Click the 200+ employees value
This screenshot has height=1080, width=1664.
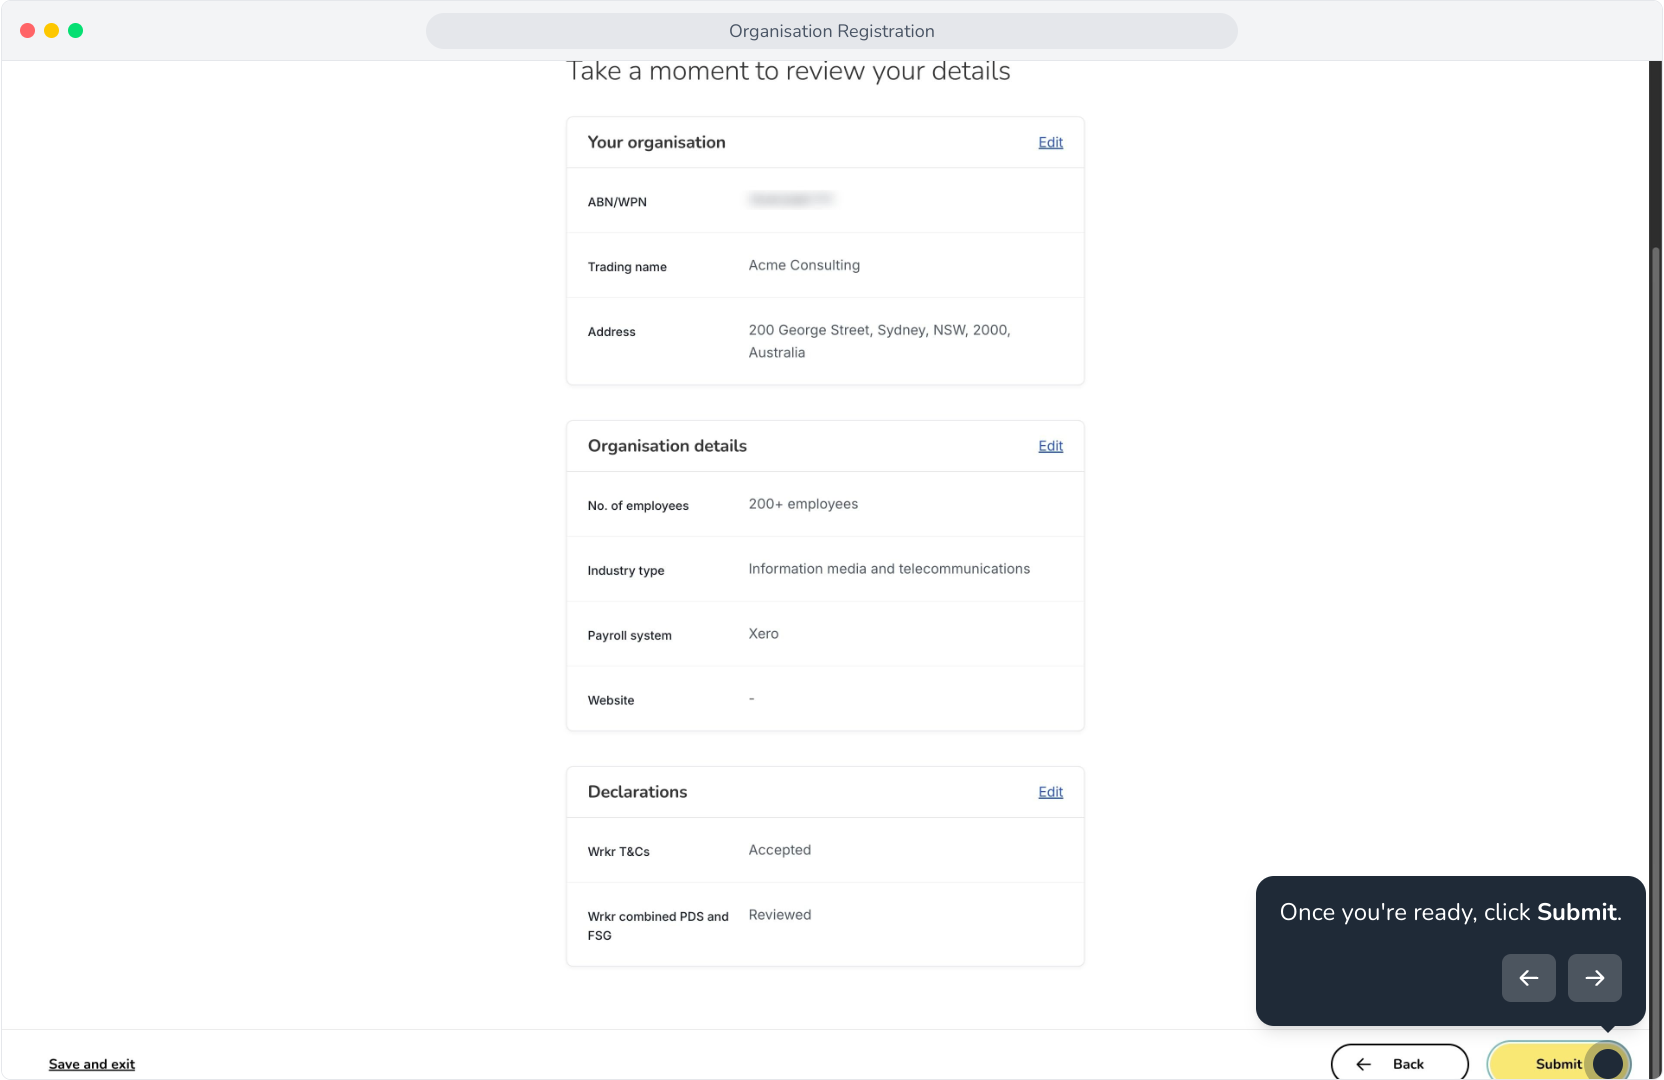[x=803, y=504]
